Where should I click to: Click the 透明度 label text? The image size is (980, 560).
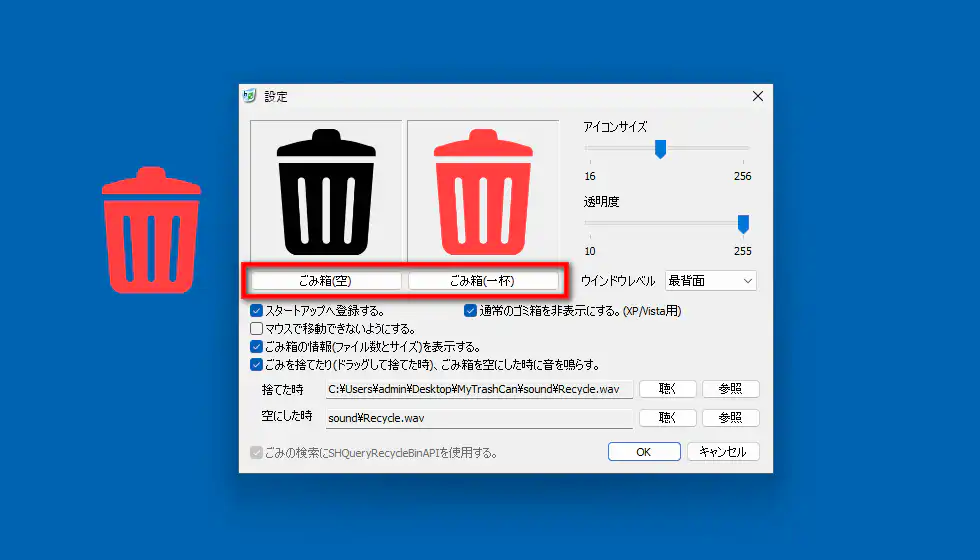pyautogui.click(x=601, y=202)
